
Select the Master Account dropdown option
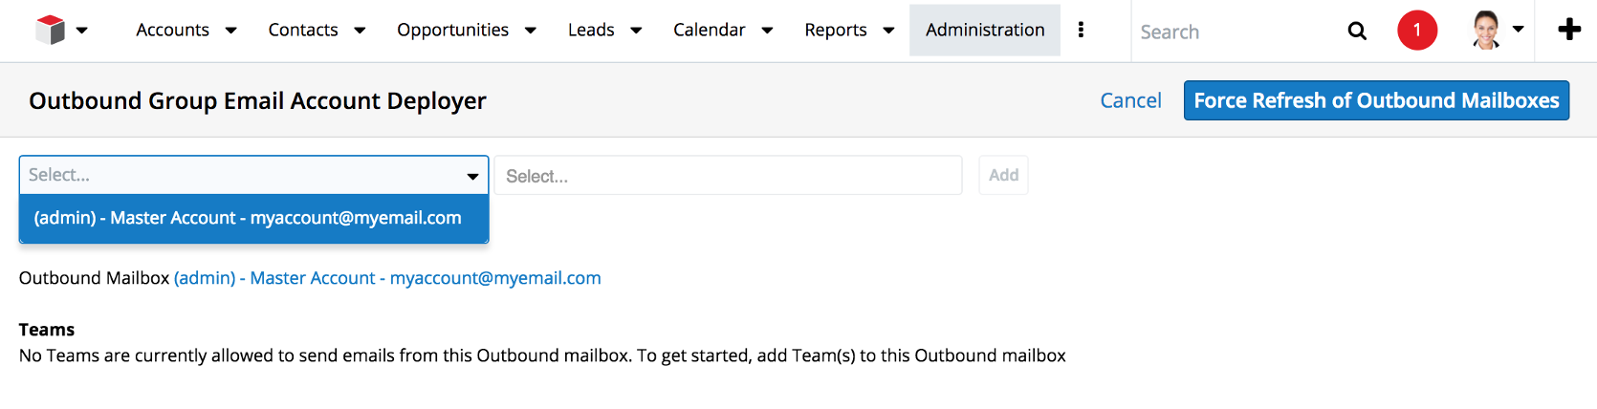click(x=248, y=218)
